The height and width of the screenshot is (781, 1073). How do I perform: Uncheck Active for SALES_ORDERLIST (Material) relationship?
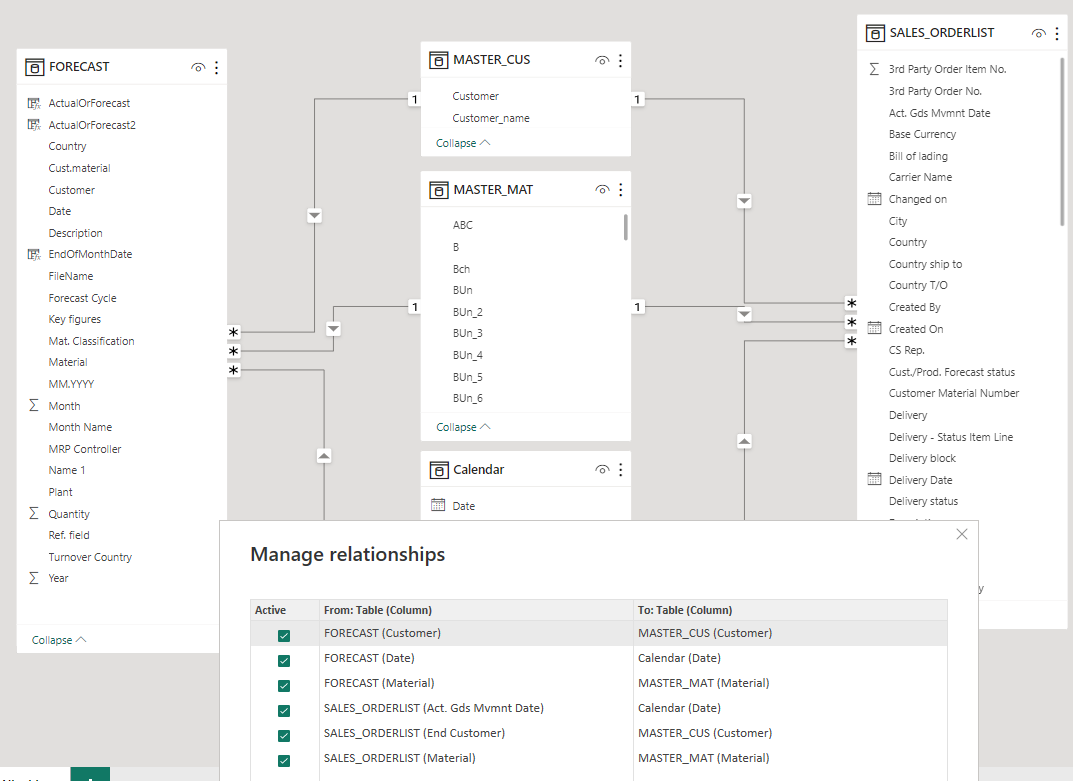284,760
